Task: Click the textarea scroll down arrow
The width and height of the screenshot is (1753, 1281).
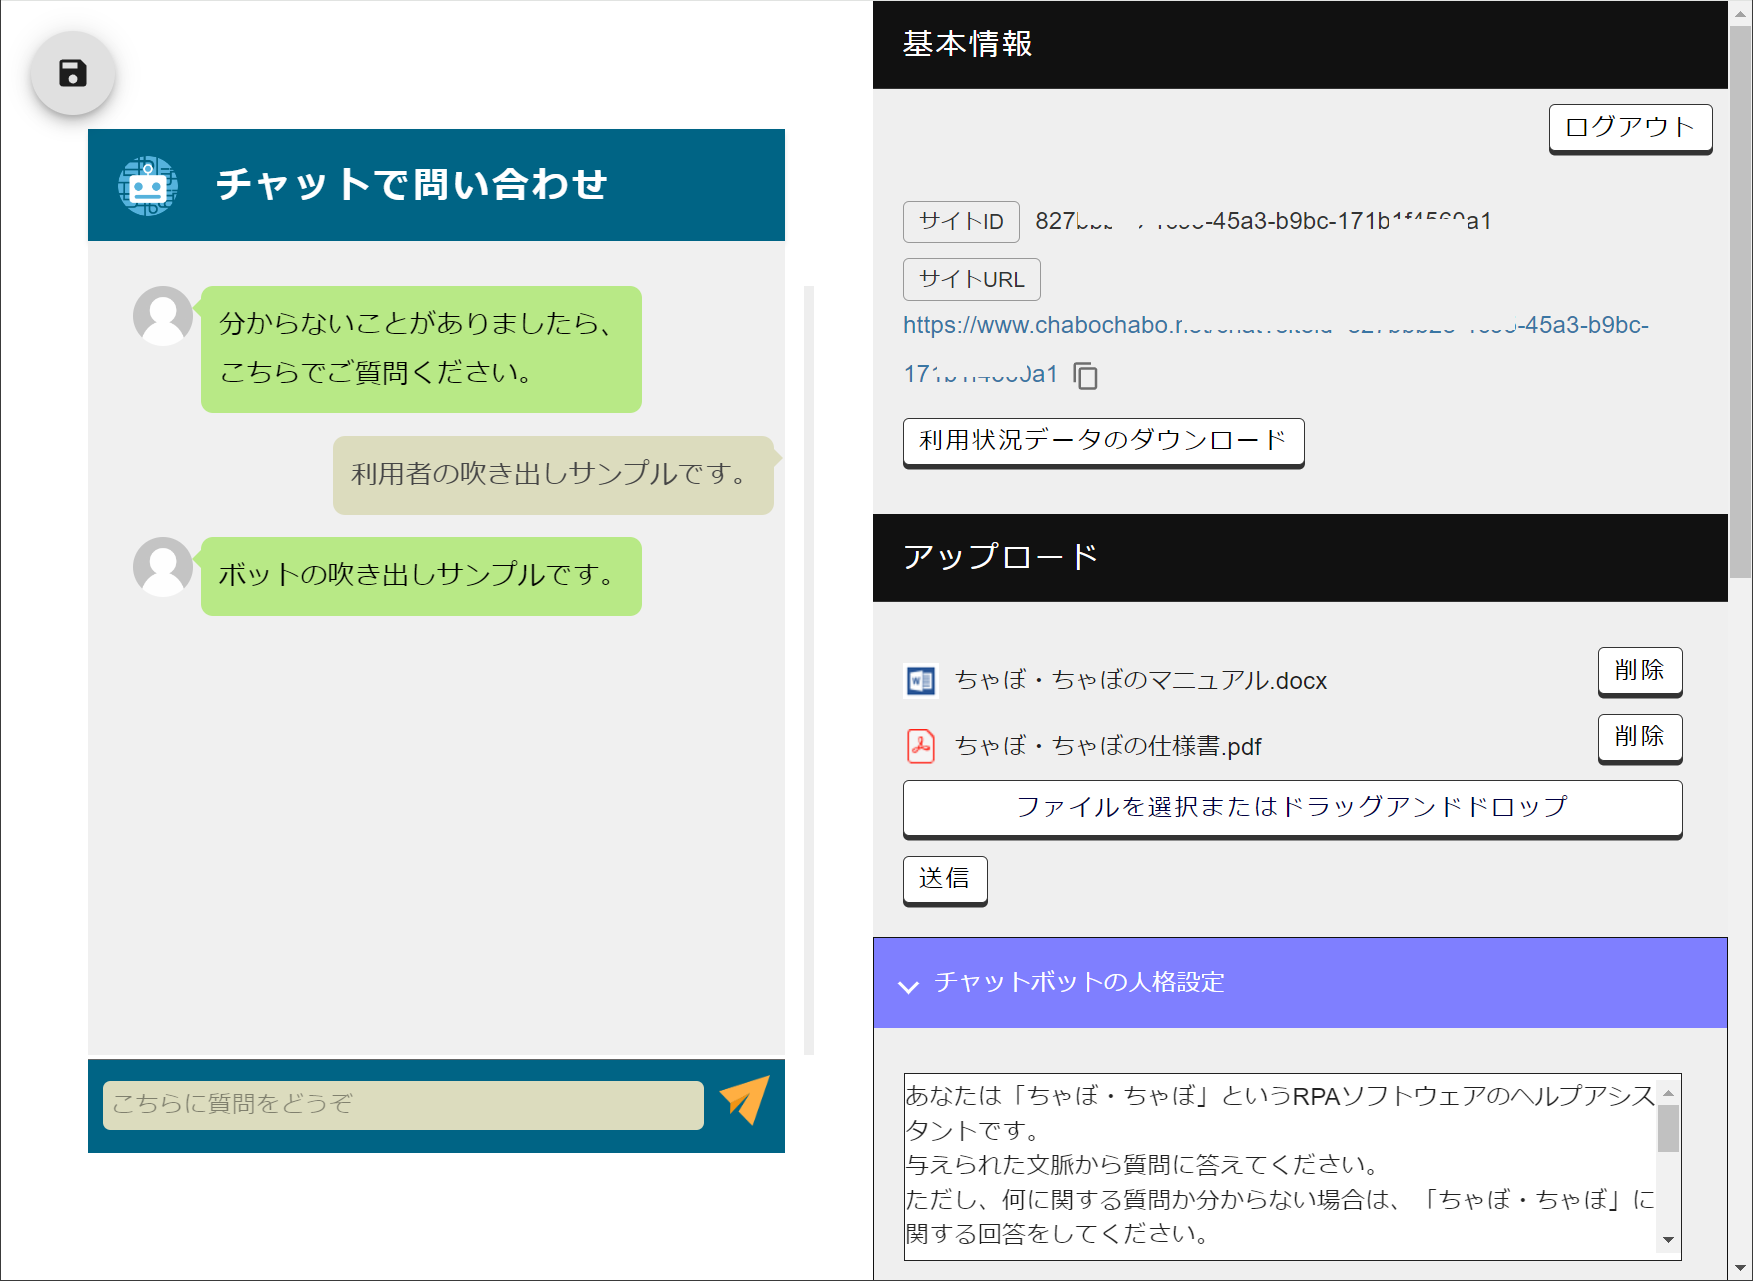Action: 1668,1240
